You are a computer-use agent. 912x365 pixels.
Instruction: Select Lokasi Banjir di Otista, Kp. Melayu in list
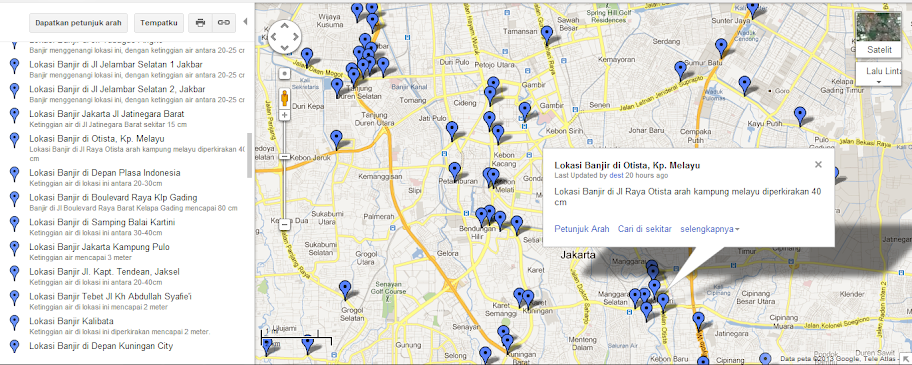click(97, 139)
